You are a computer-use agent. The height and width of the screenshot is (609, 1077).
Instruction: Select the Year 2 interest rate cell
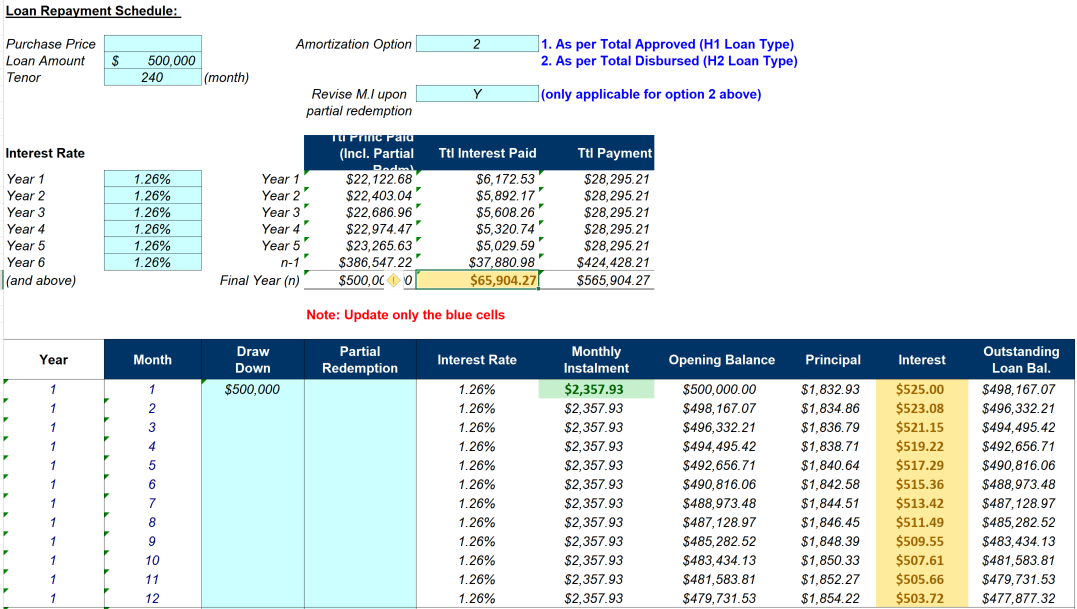(x=152, y=196)
